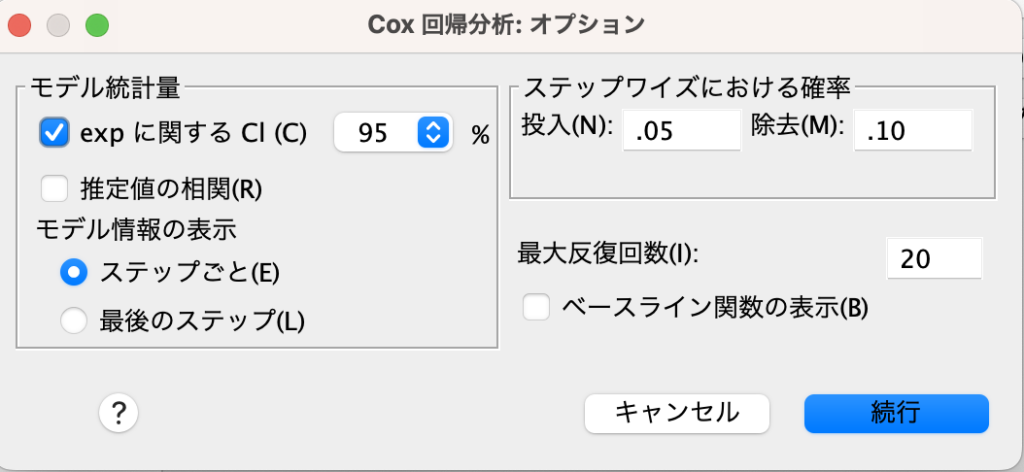
Task: Close the Cox 回帰分析 options dialog
Action: [19, 25]
